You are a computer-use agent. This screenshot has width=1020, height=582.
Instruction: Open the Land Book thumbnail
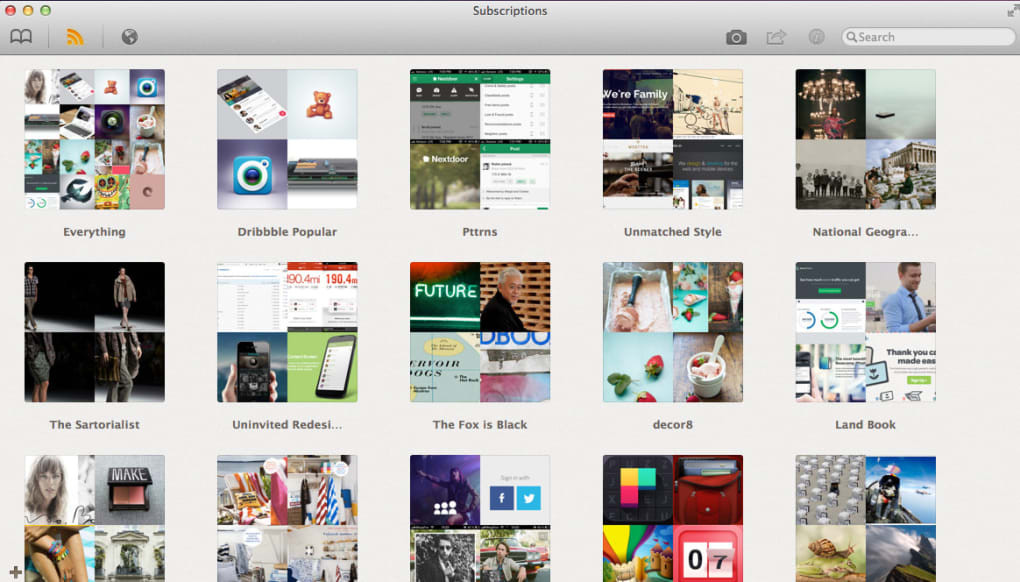(x=865, y=332)
